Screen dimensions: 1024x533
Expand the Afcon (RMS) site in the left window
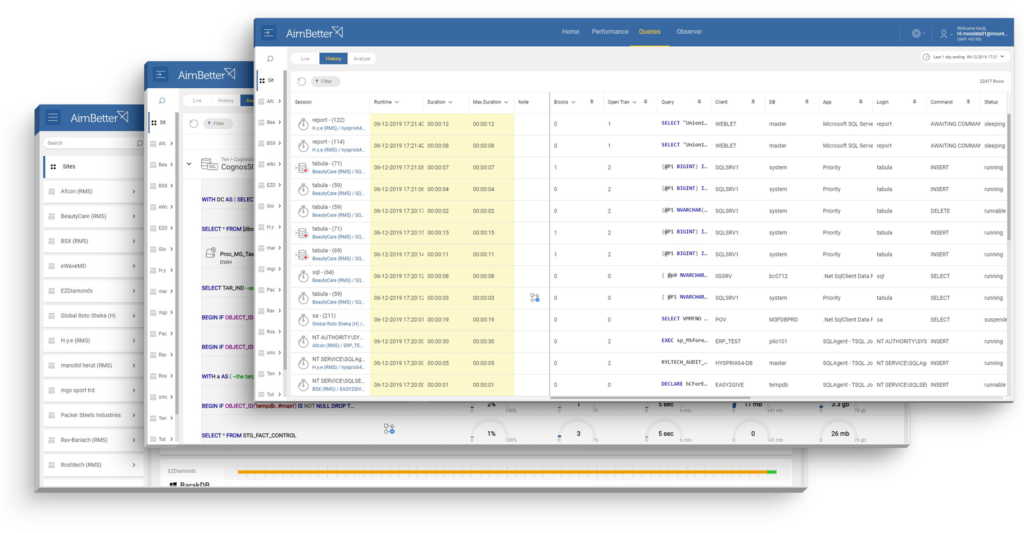[134, 191]
